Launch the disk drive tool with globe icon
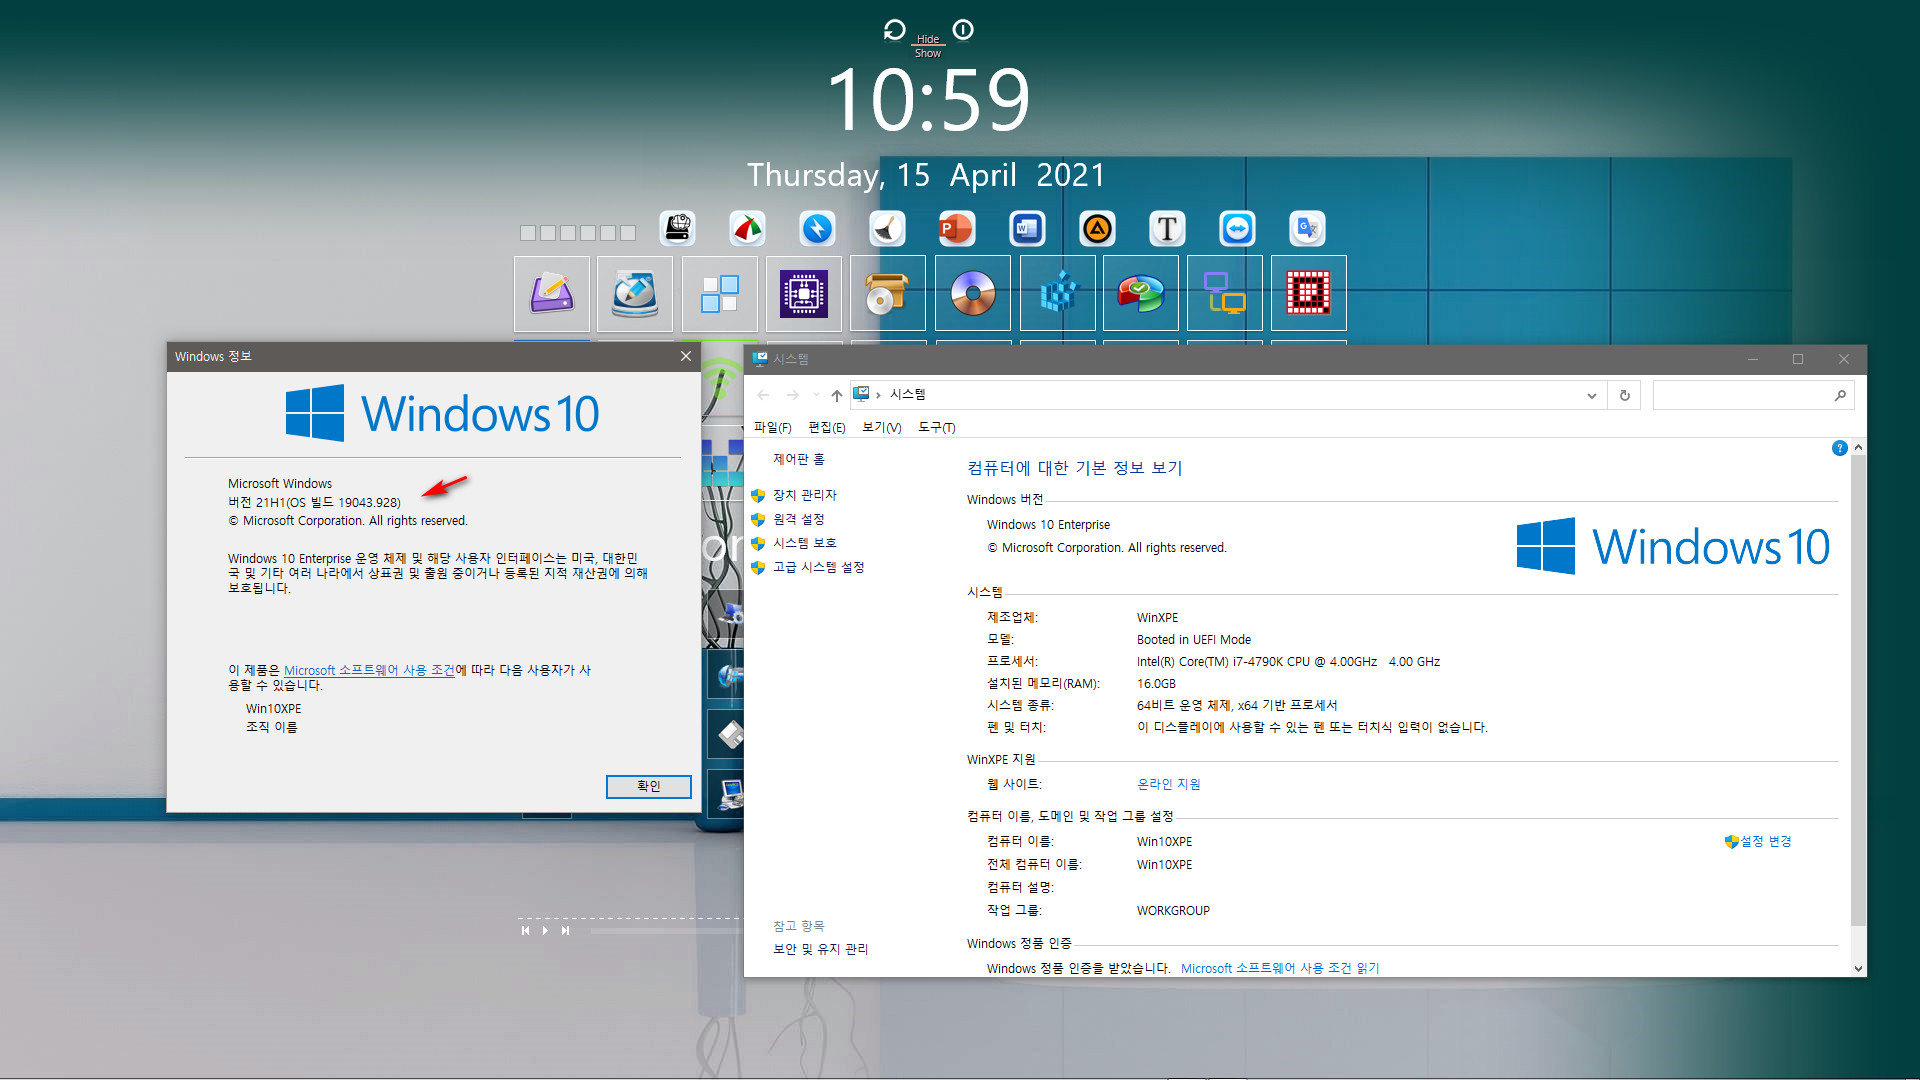 tap(678, 228)
